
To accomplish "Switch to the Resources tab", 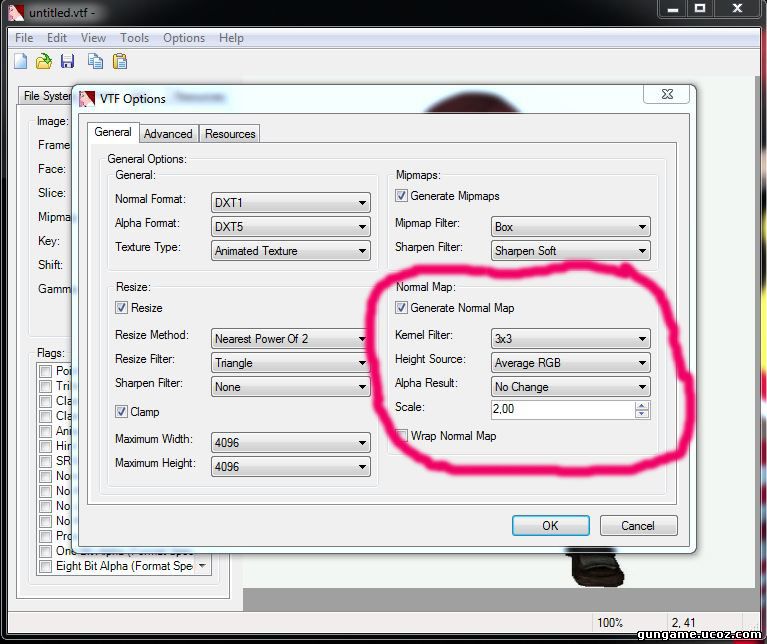I will [x=230, y=133].
